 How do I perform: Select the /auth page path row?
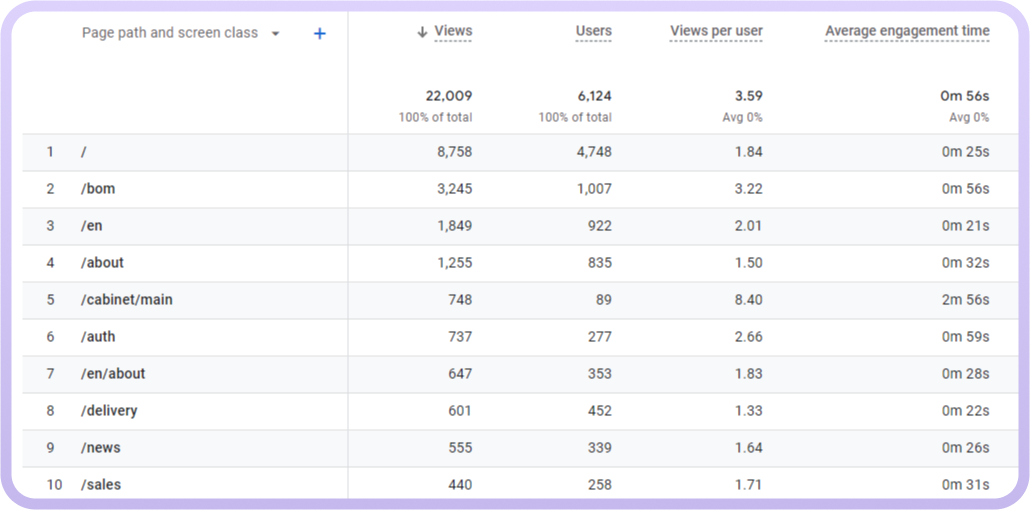(x=97, y=337)
